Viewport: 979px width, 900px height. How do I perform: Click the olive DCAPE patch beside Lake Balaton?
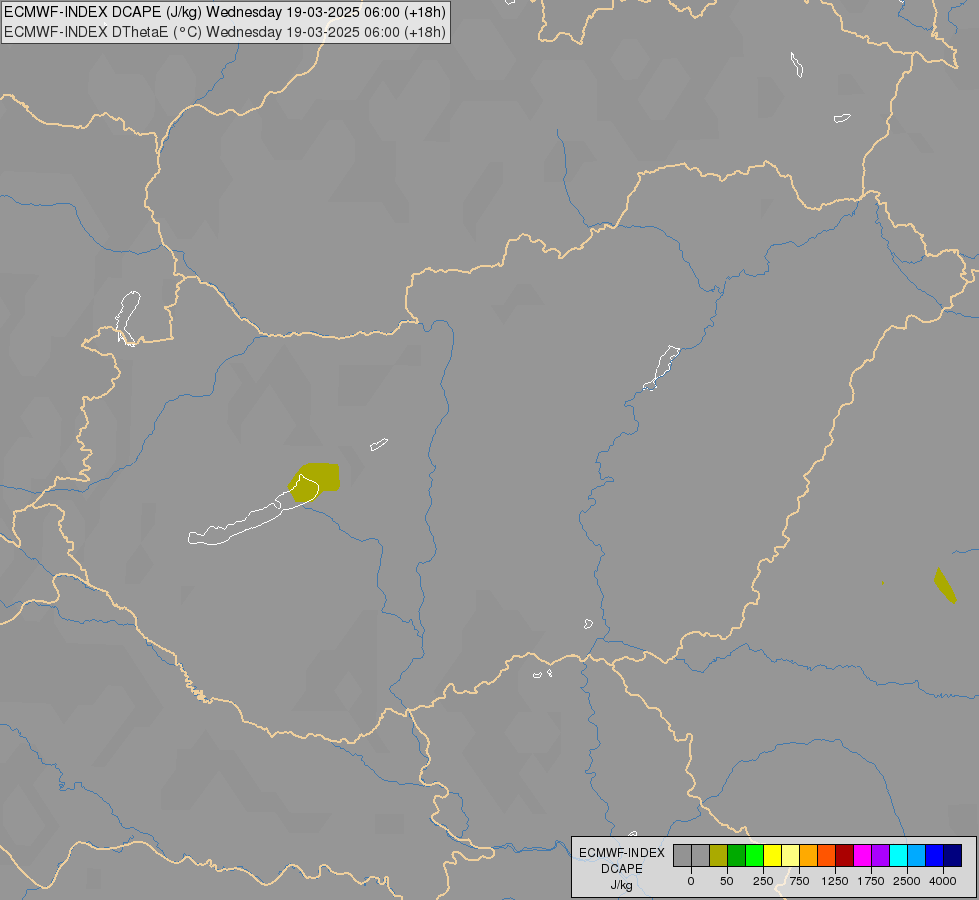(315, 482)
